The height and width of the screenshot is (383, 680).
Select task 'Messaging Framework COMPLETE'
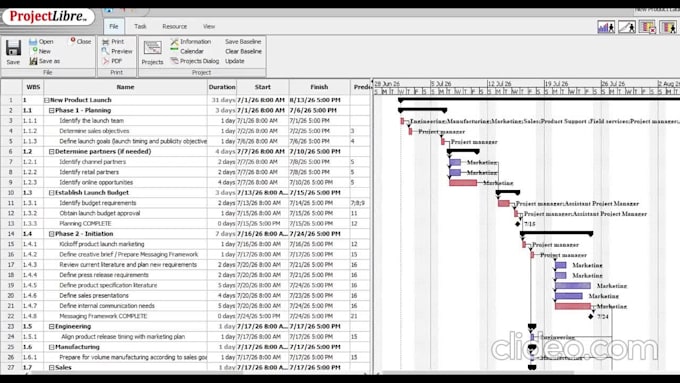point(103,316)
